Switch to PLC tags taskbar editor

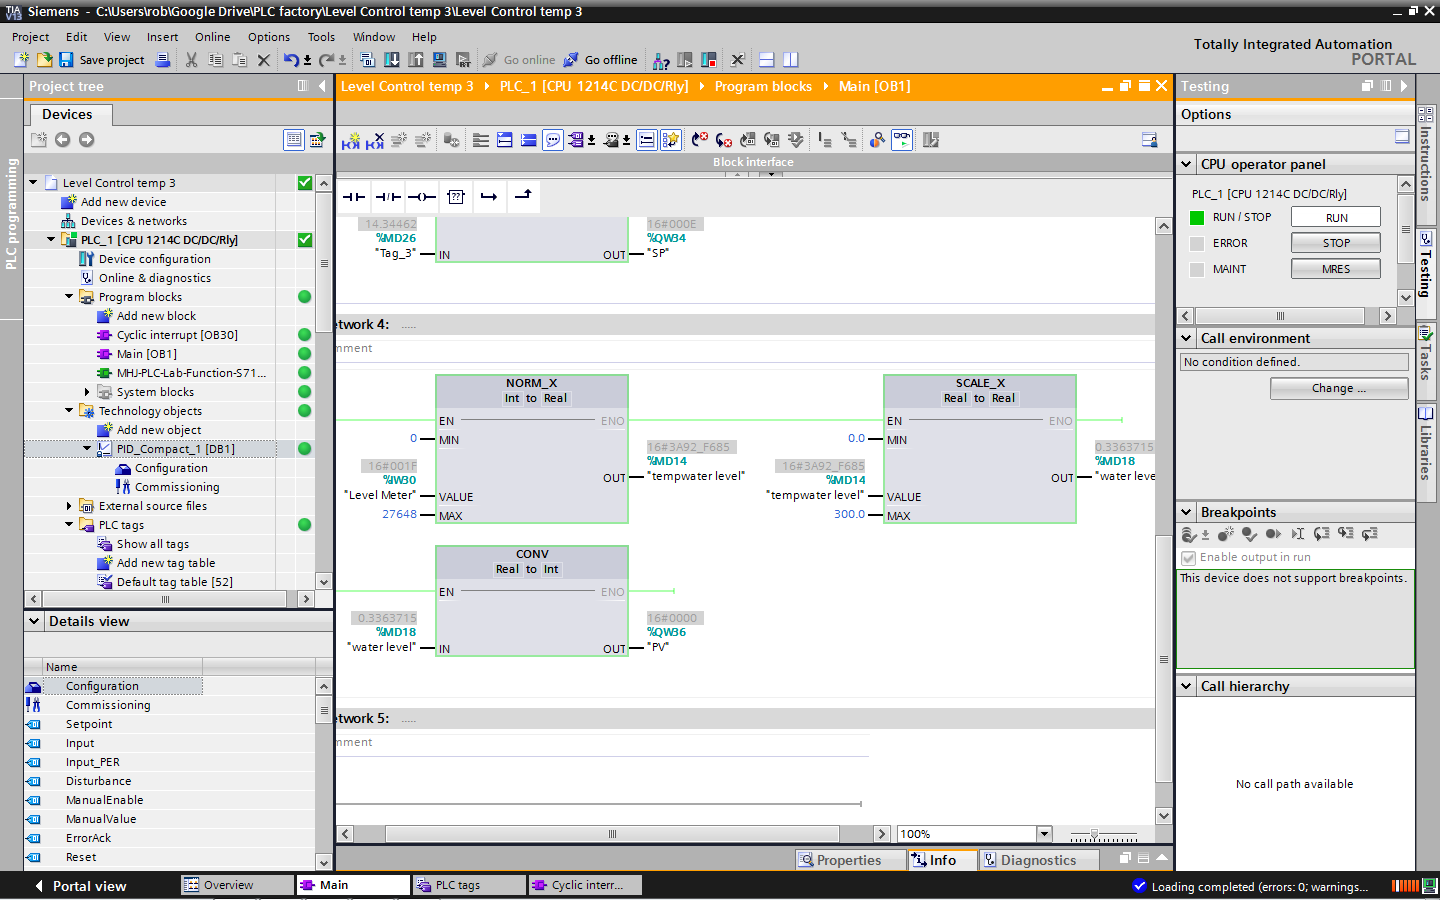pyautogui.click(x=468, y=885)
